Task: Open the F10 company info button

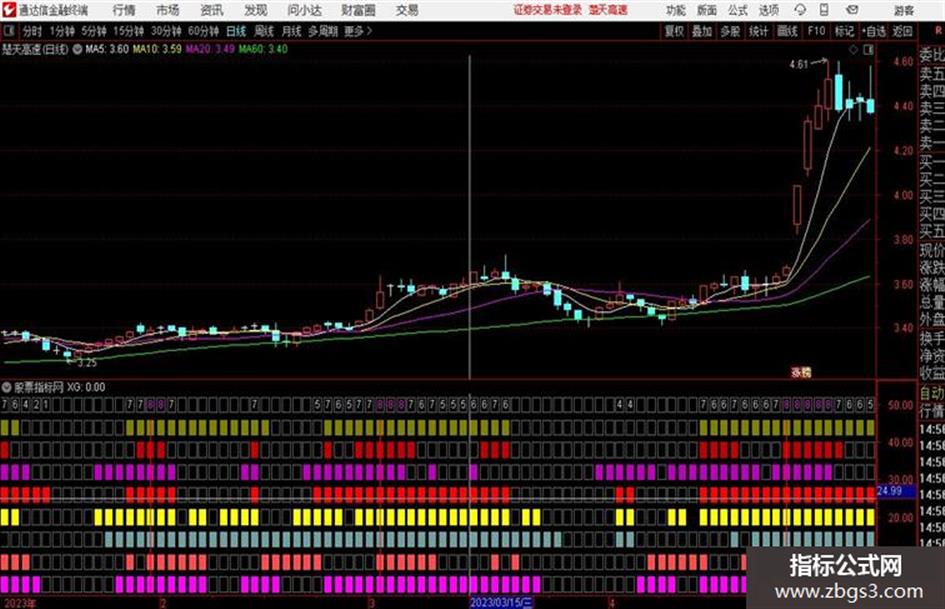Action: [816, 31]
